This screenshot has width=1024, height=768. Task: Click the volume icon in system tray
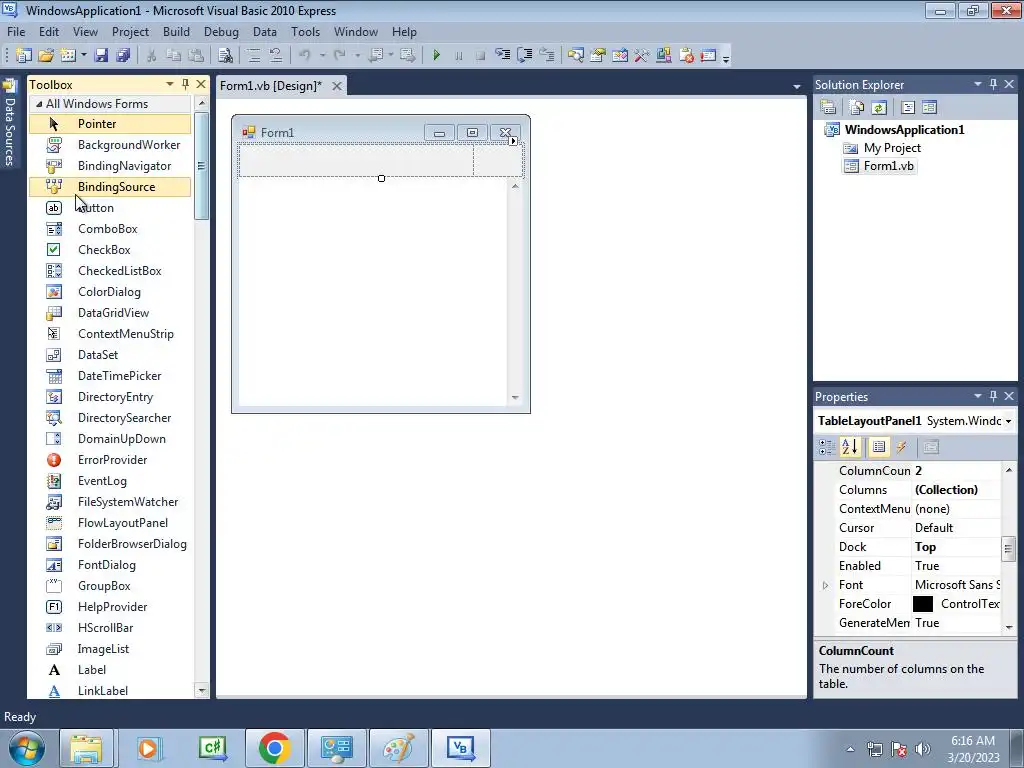click(x=923, y=749)
